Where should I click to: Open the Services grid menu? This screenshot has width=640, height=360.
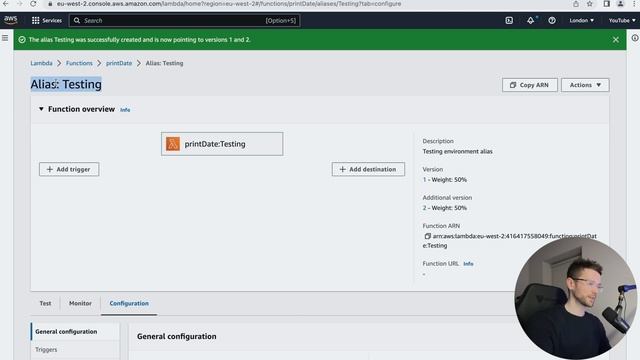(x=47, y=20)
